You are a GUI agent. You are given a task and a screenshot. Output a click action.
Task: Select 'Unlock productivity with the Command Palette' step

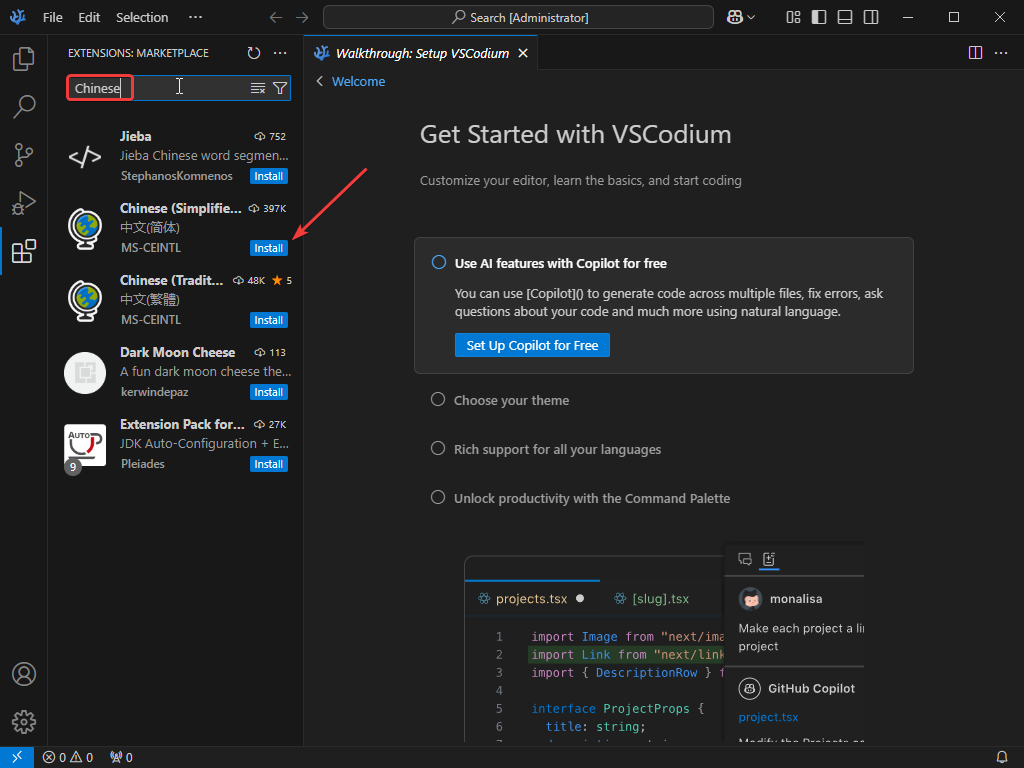591,498
